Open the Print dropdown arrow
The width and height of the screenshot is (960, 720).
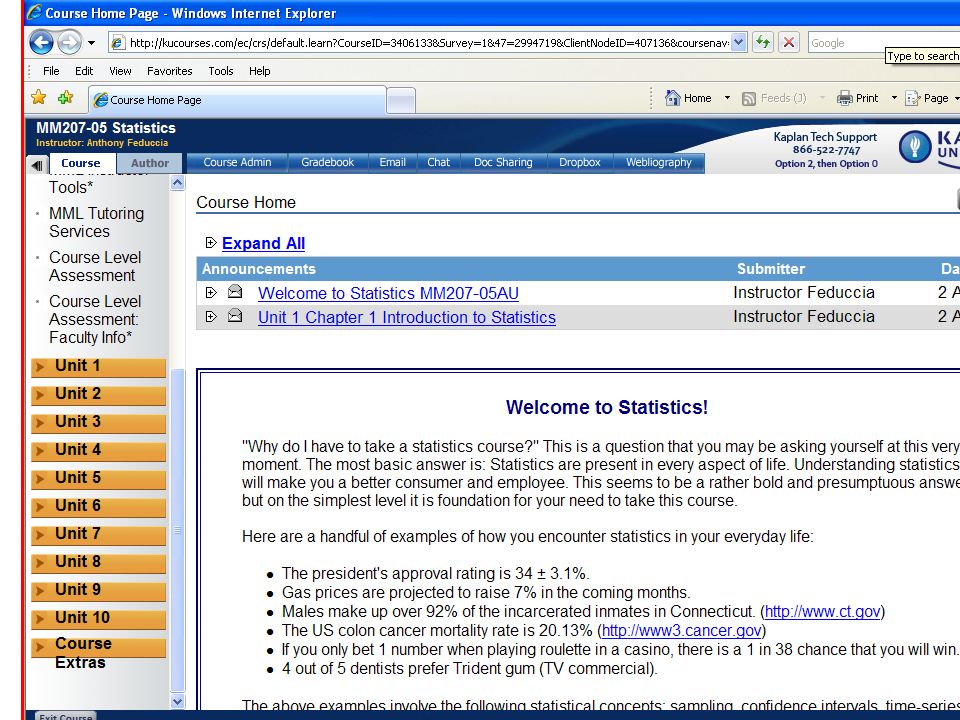pyautogui.click(x=894, y=98)
